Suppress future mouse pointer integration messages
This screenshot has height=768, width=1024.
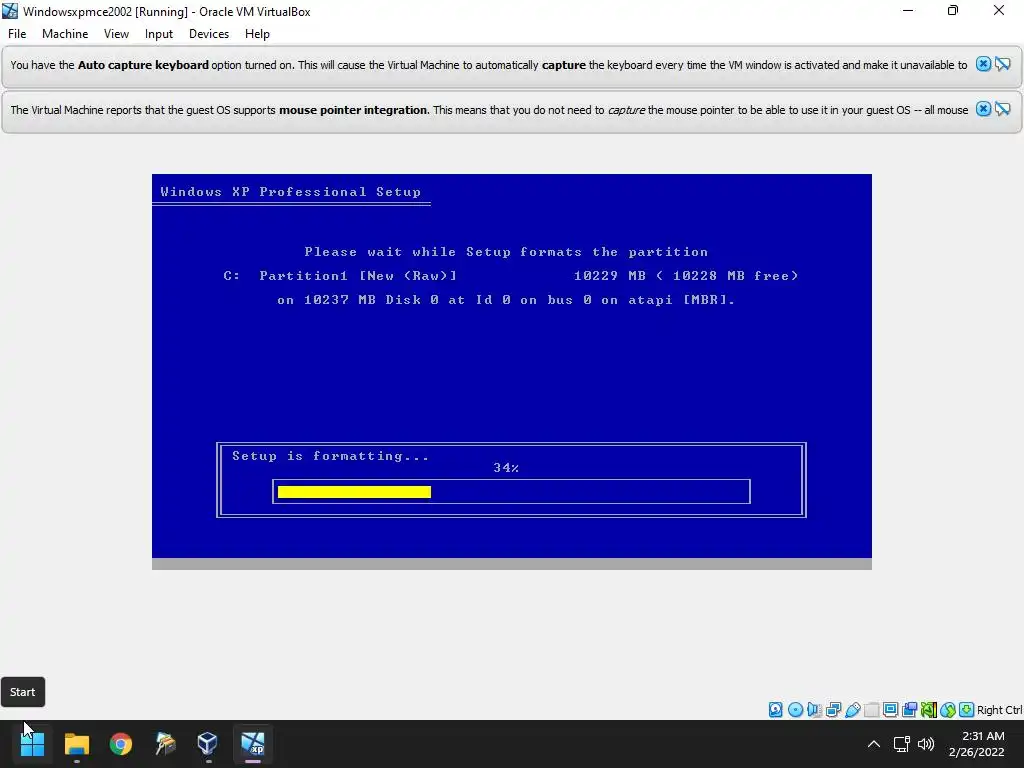(1002, 109)
